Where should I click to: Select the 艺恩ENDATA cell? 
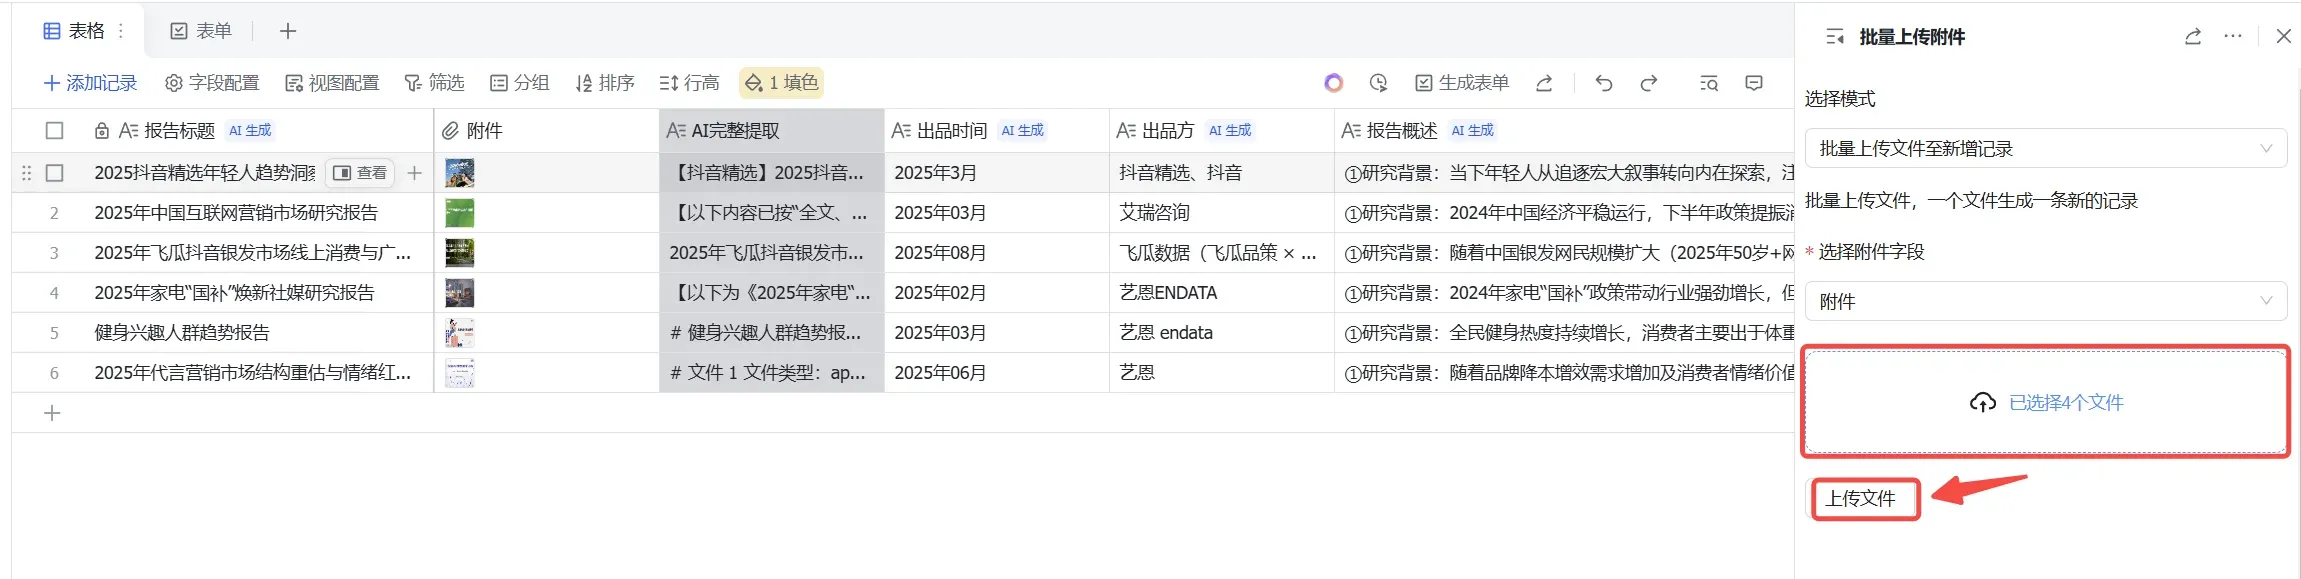click(x=1222, y=293)
